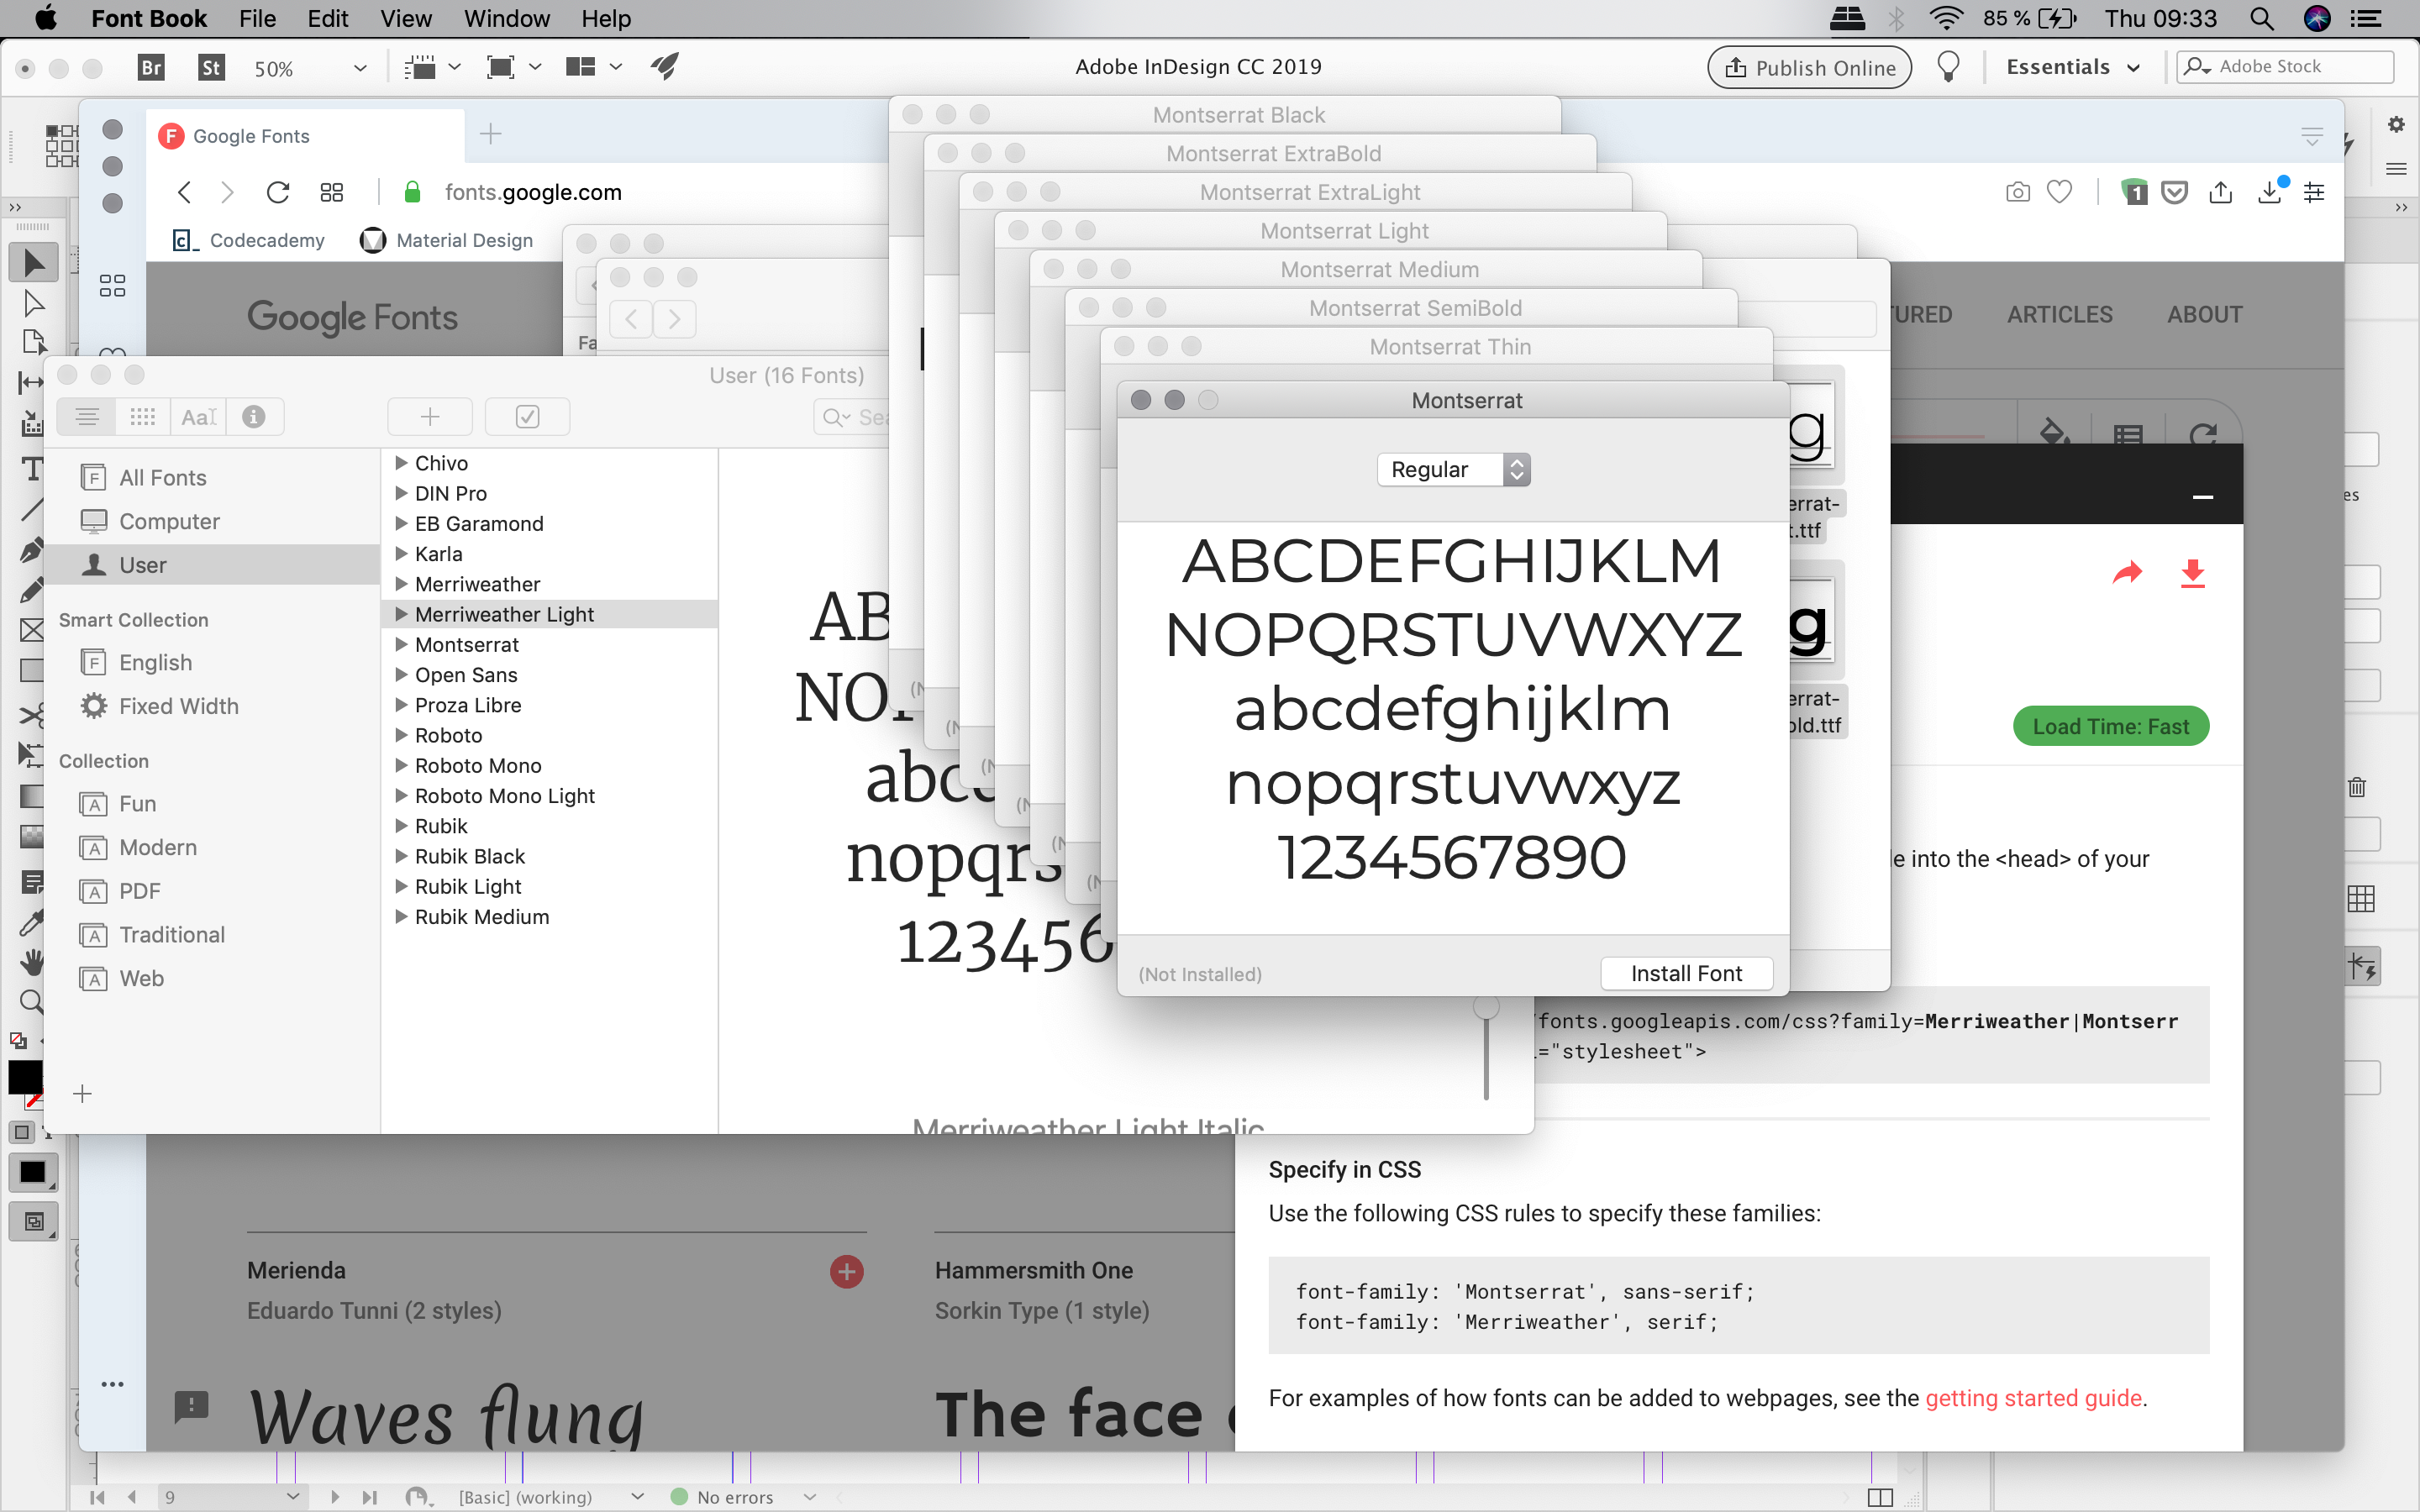Select the Type tool in InDesign toolbox
The image size is (2420, 1512).
click(x=32, y=468)
